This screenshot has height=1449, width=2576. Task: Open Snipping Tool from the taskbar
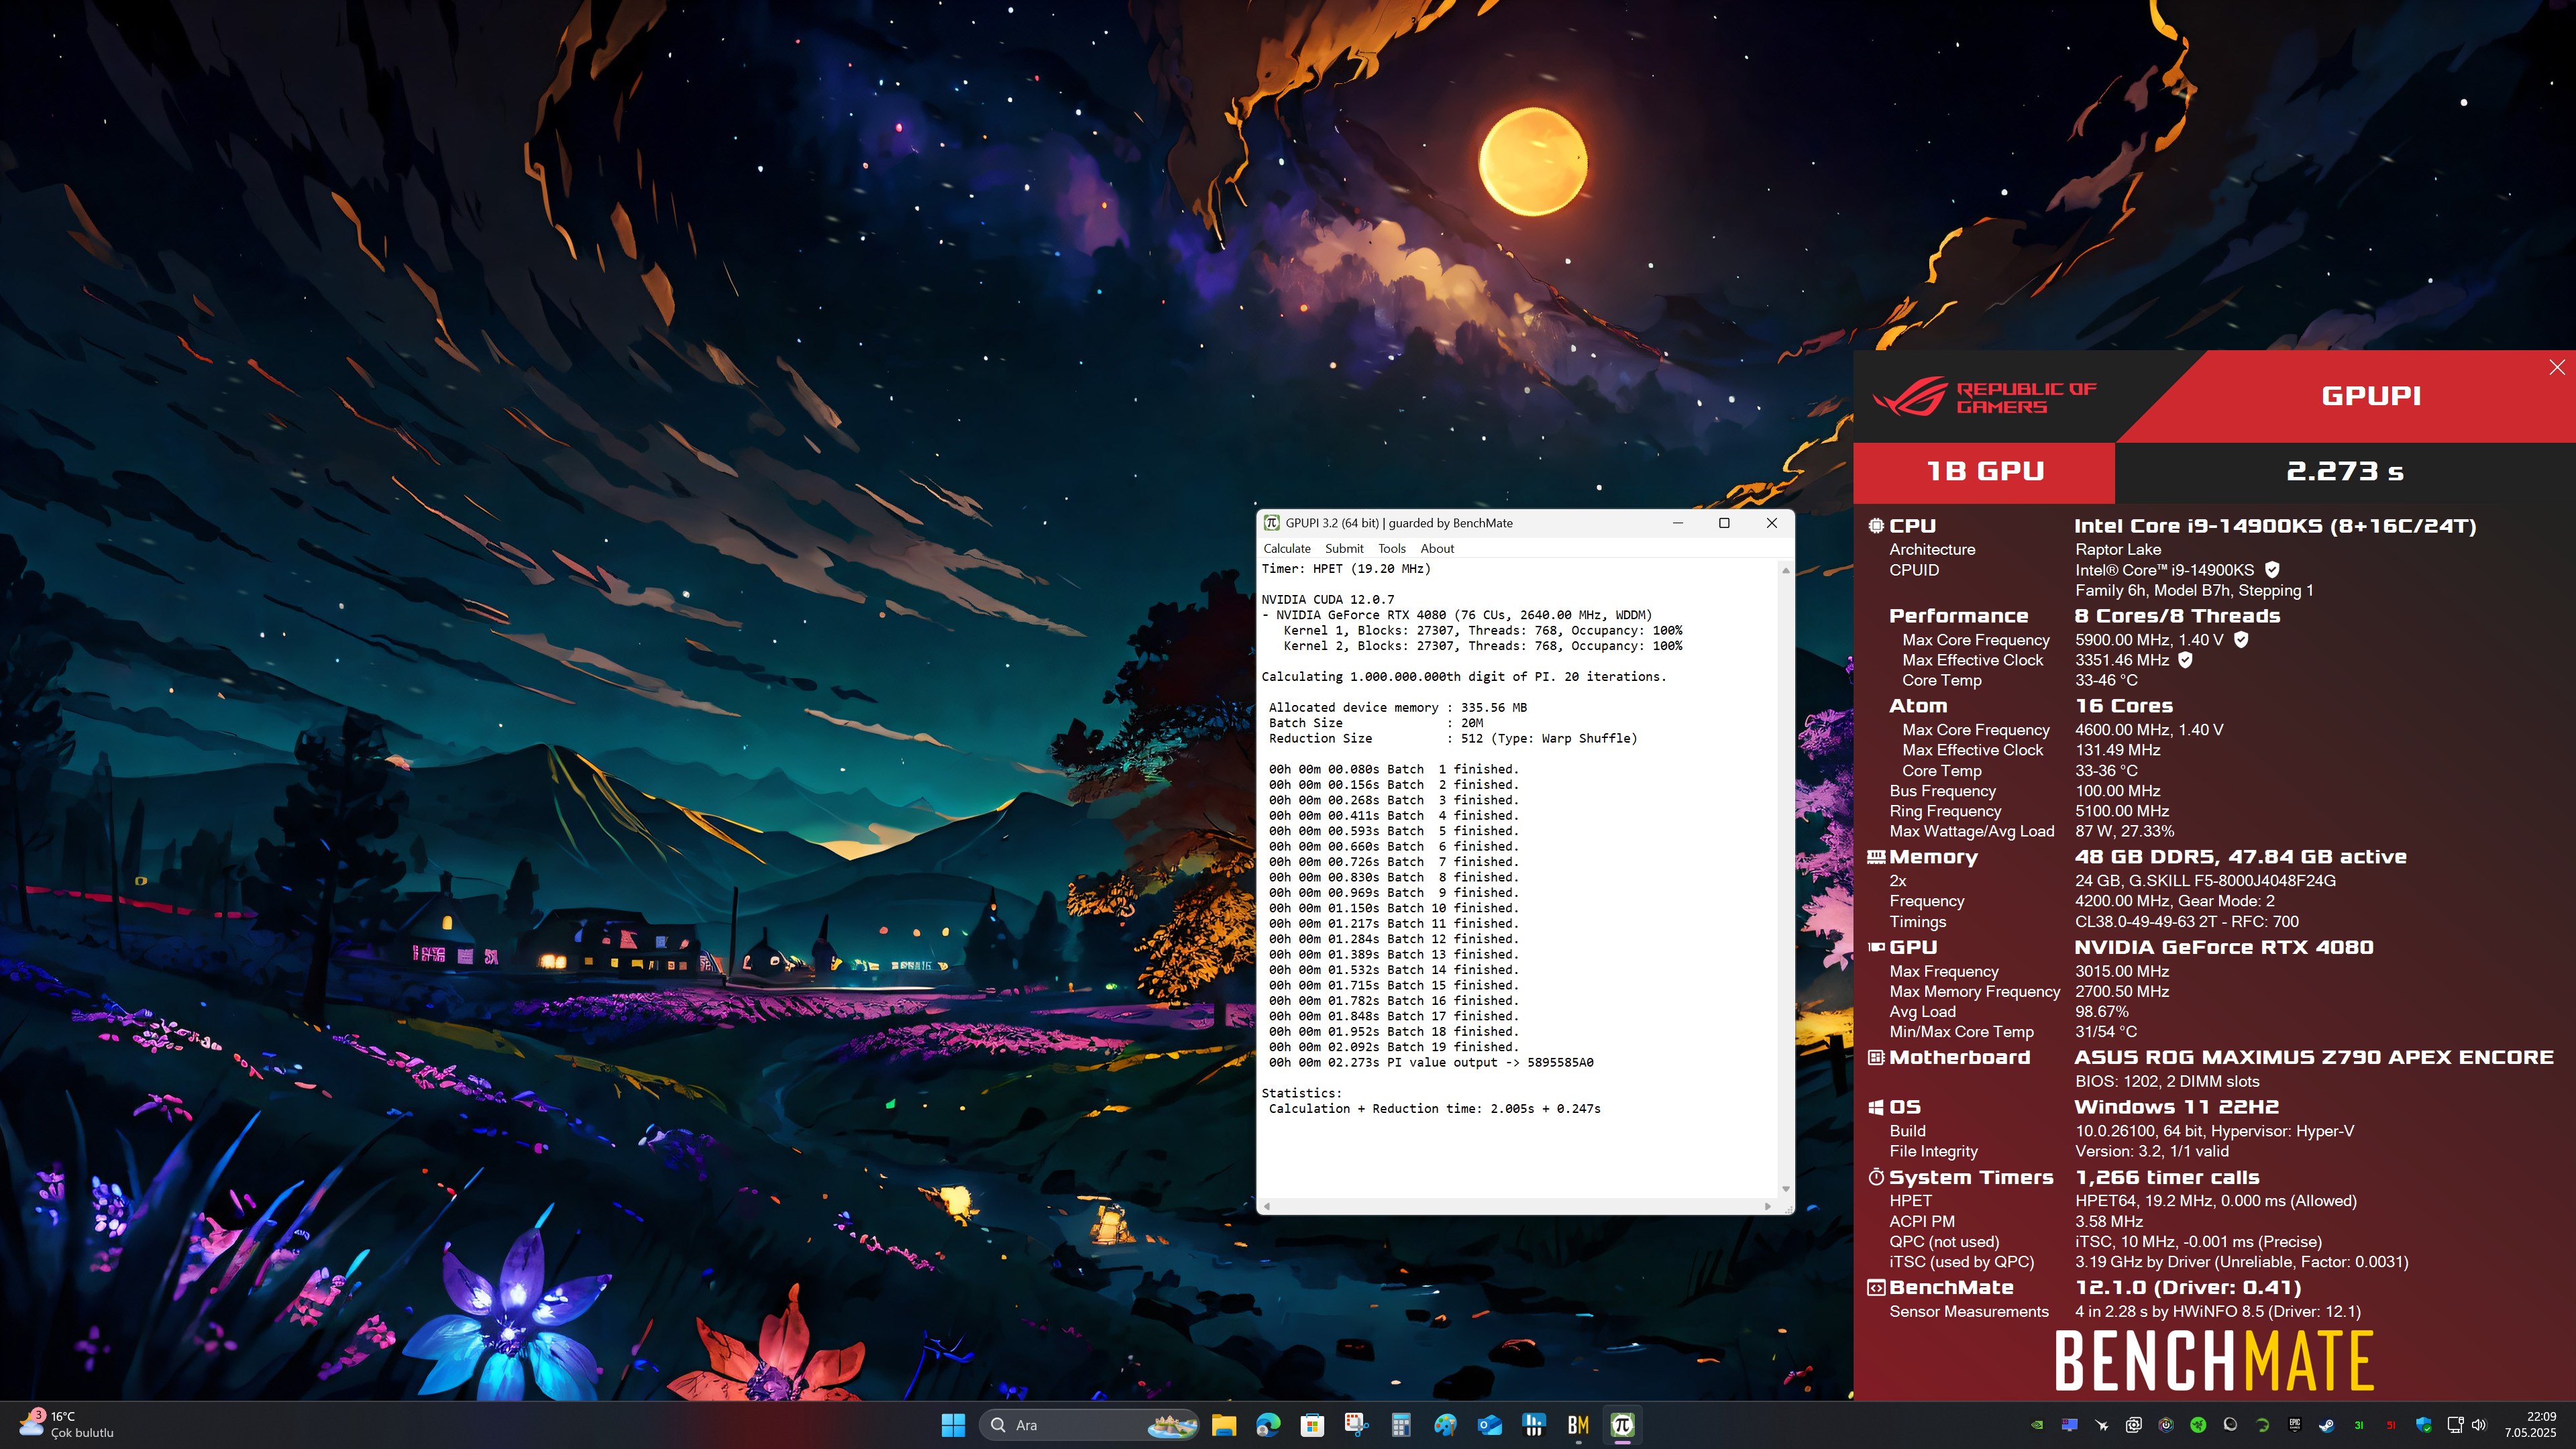pos(1356,1425)
